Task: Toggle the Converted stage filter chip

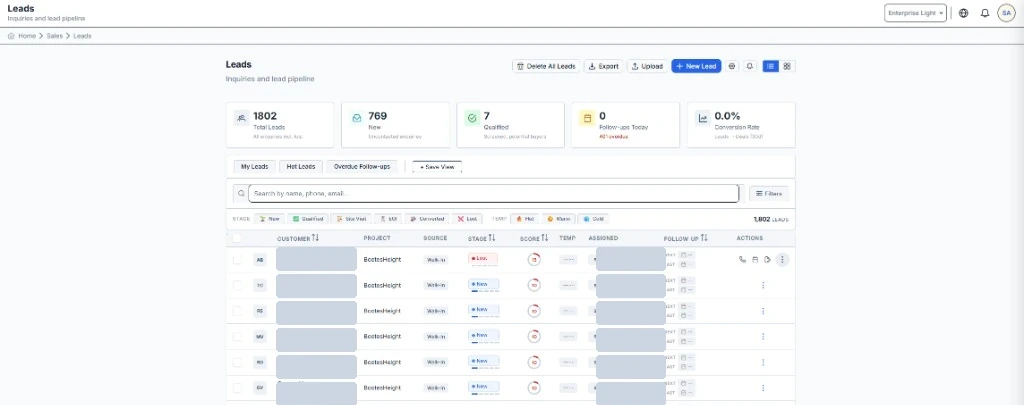Action: coord(427,219)
